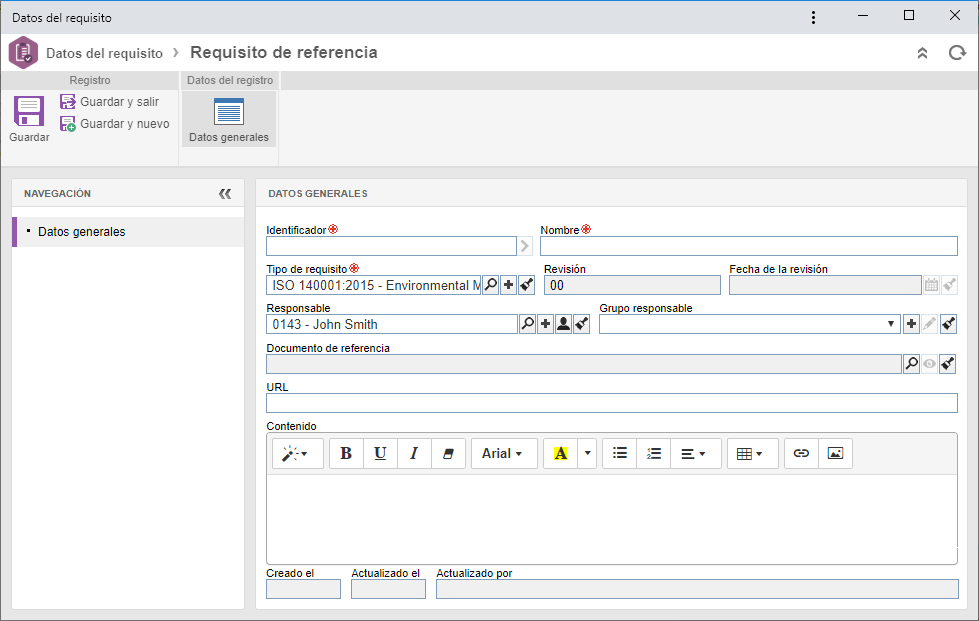Click the Revisión field
Screen dimensions: 979x621
pos(632,285)
